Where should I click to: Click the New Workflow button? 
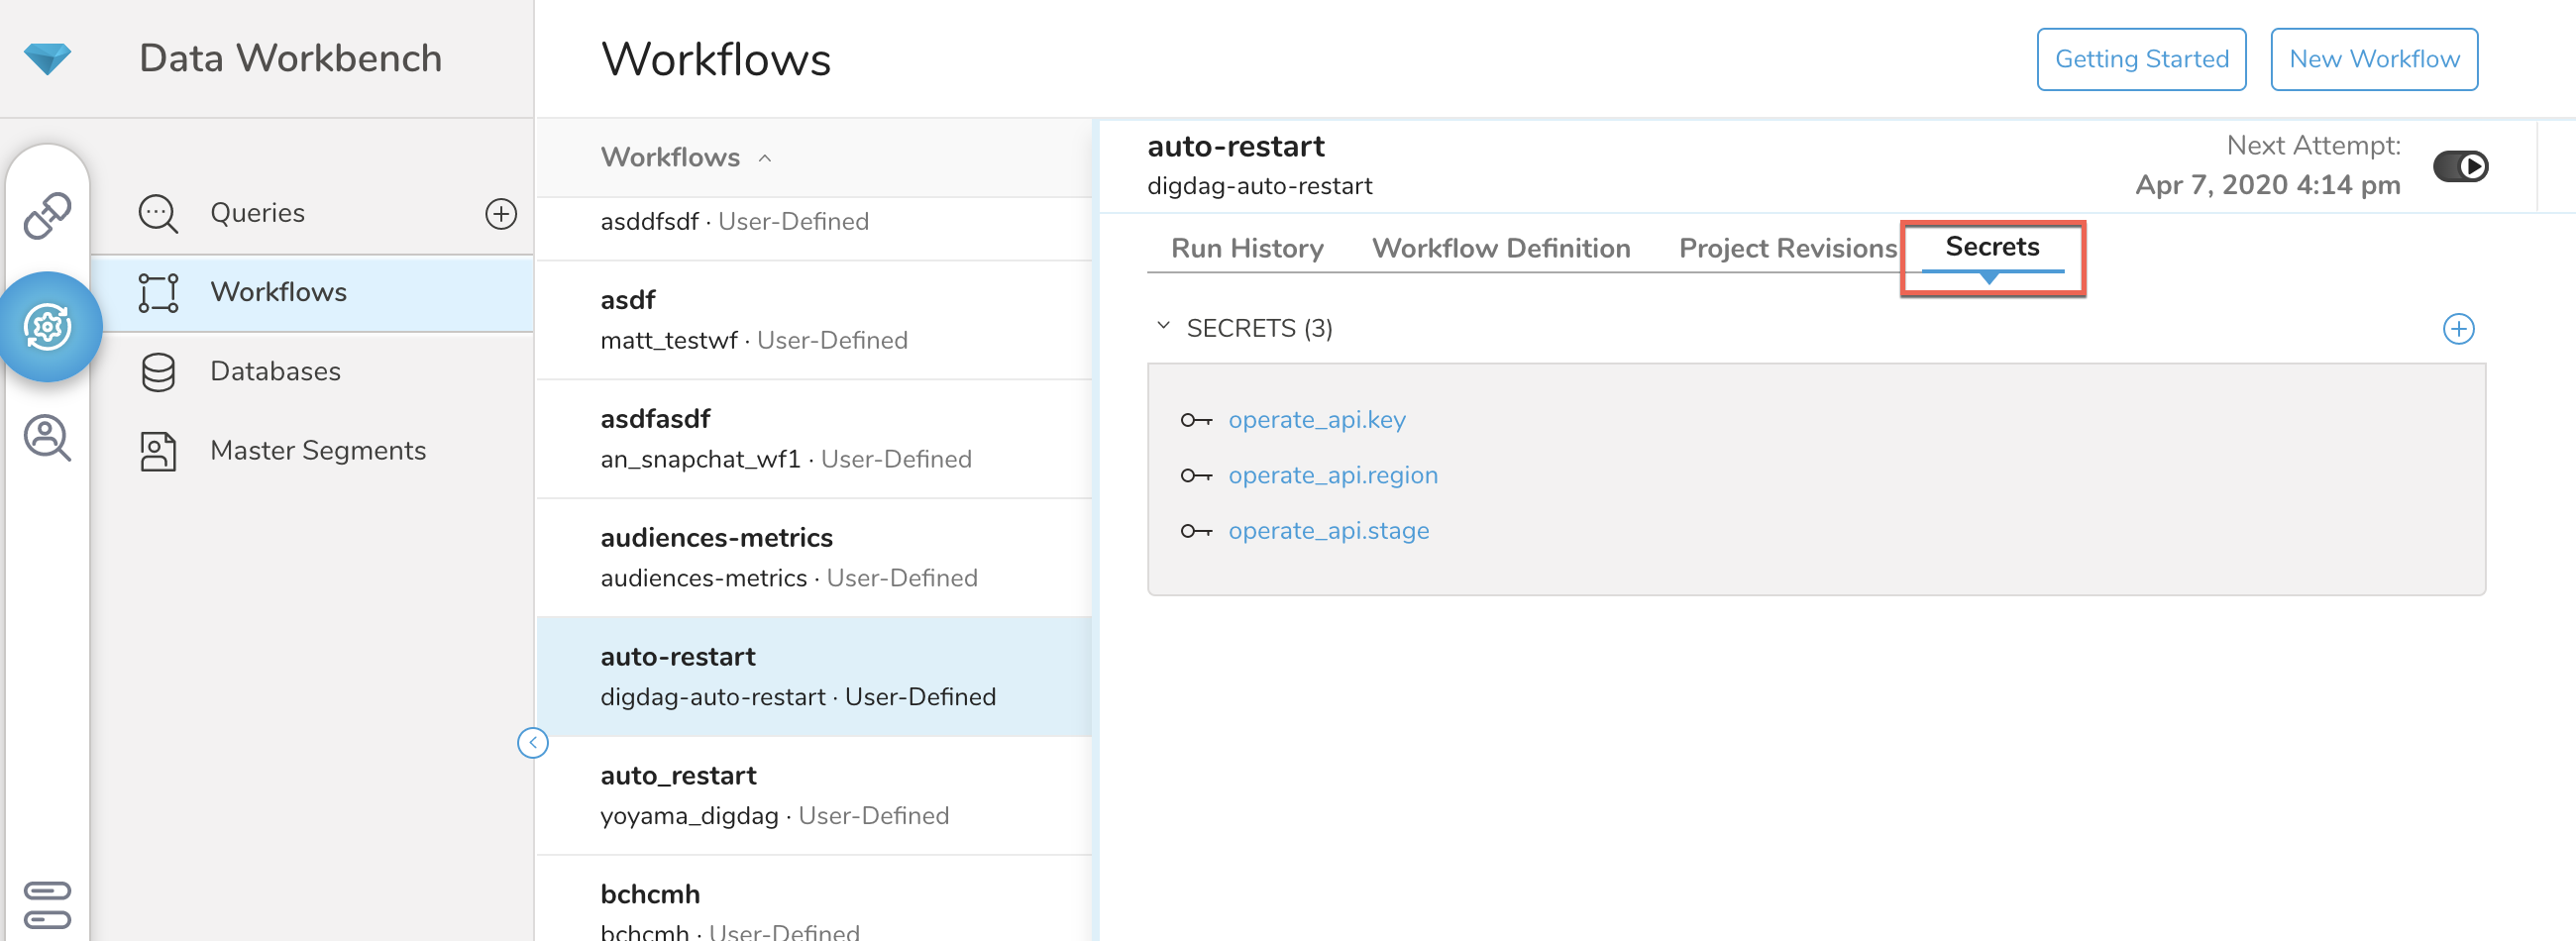[2373, 59]
